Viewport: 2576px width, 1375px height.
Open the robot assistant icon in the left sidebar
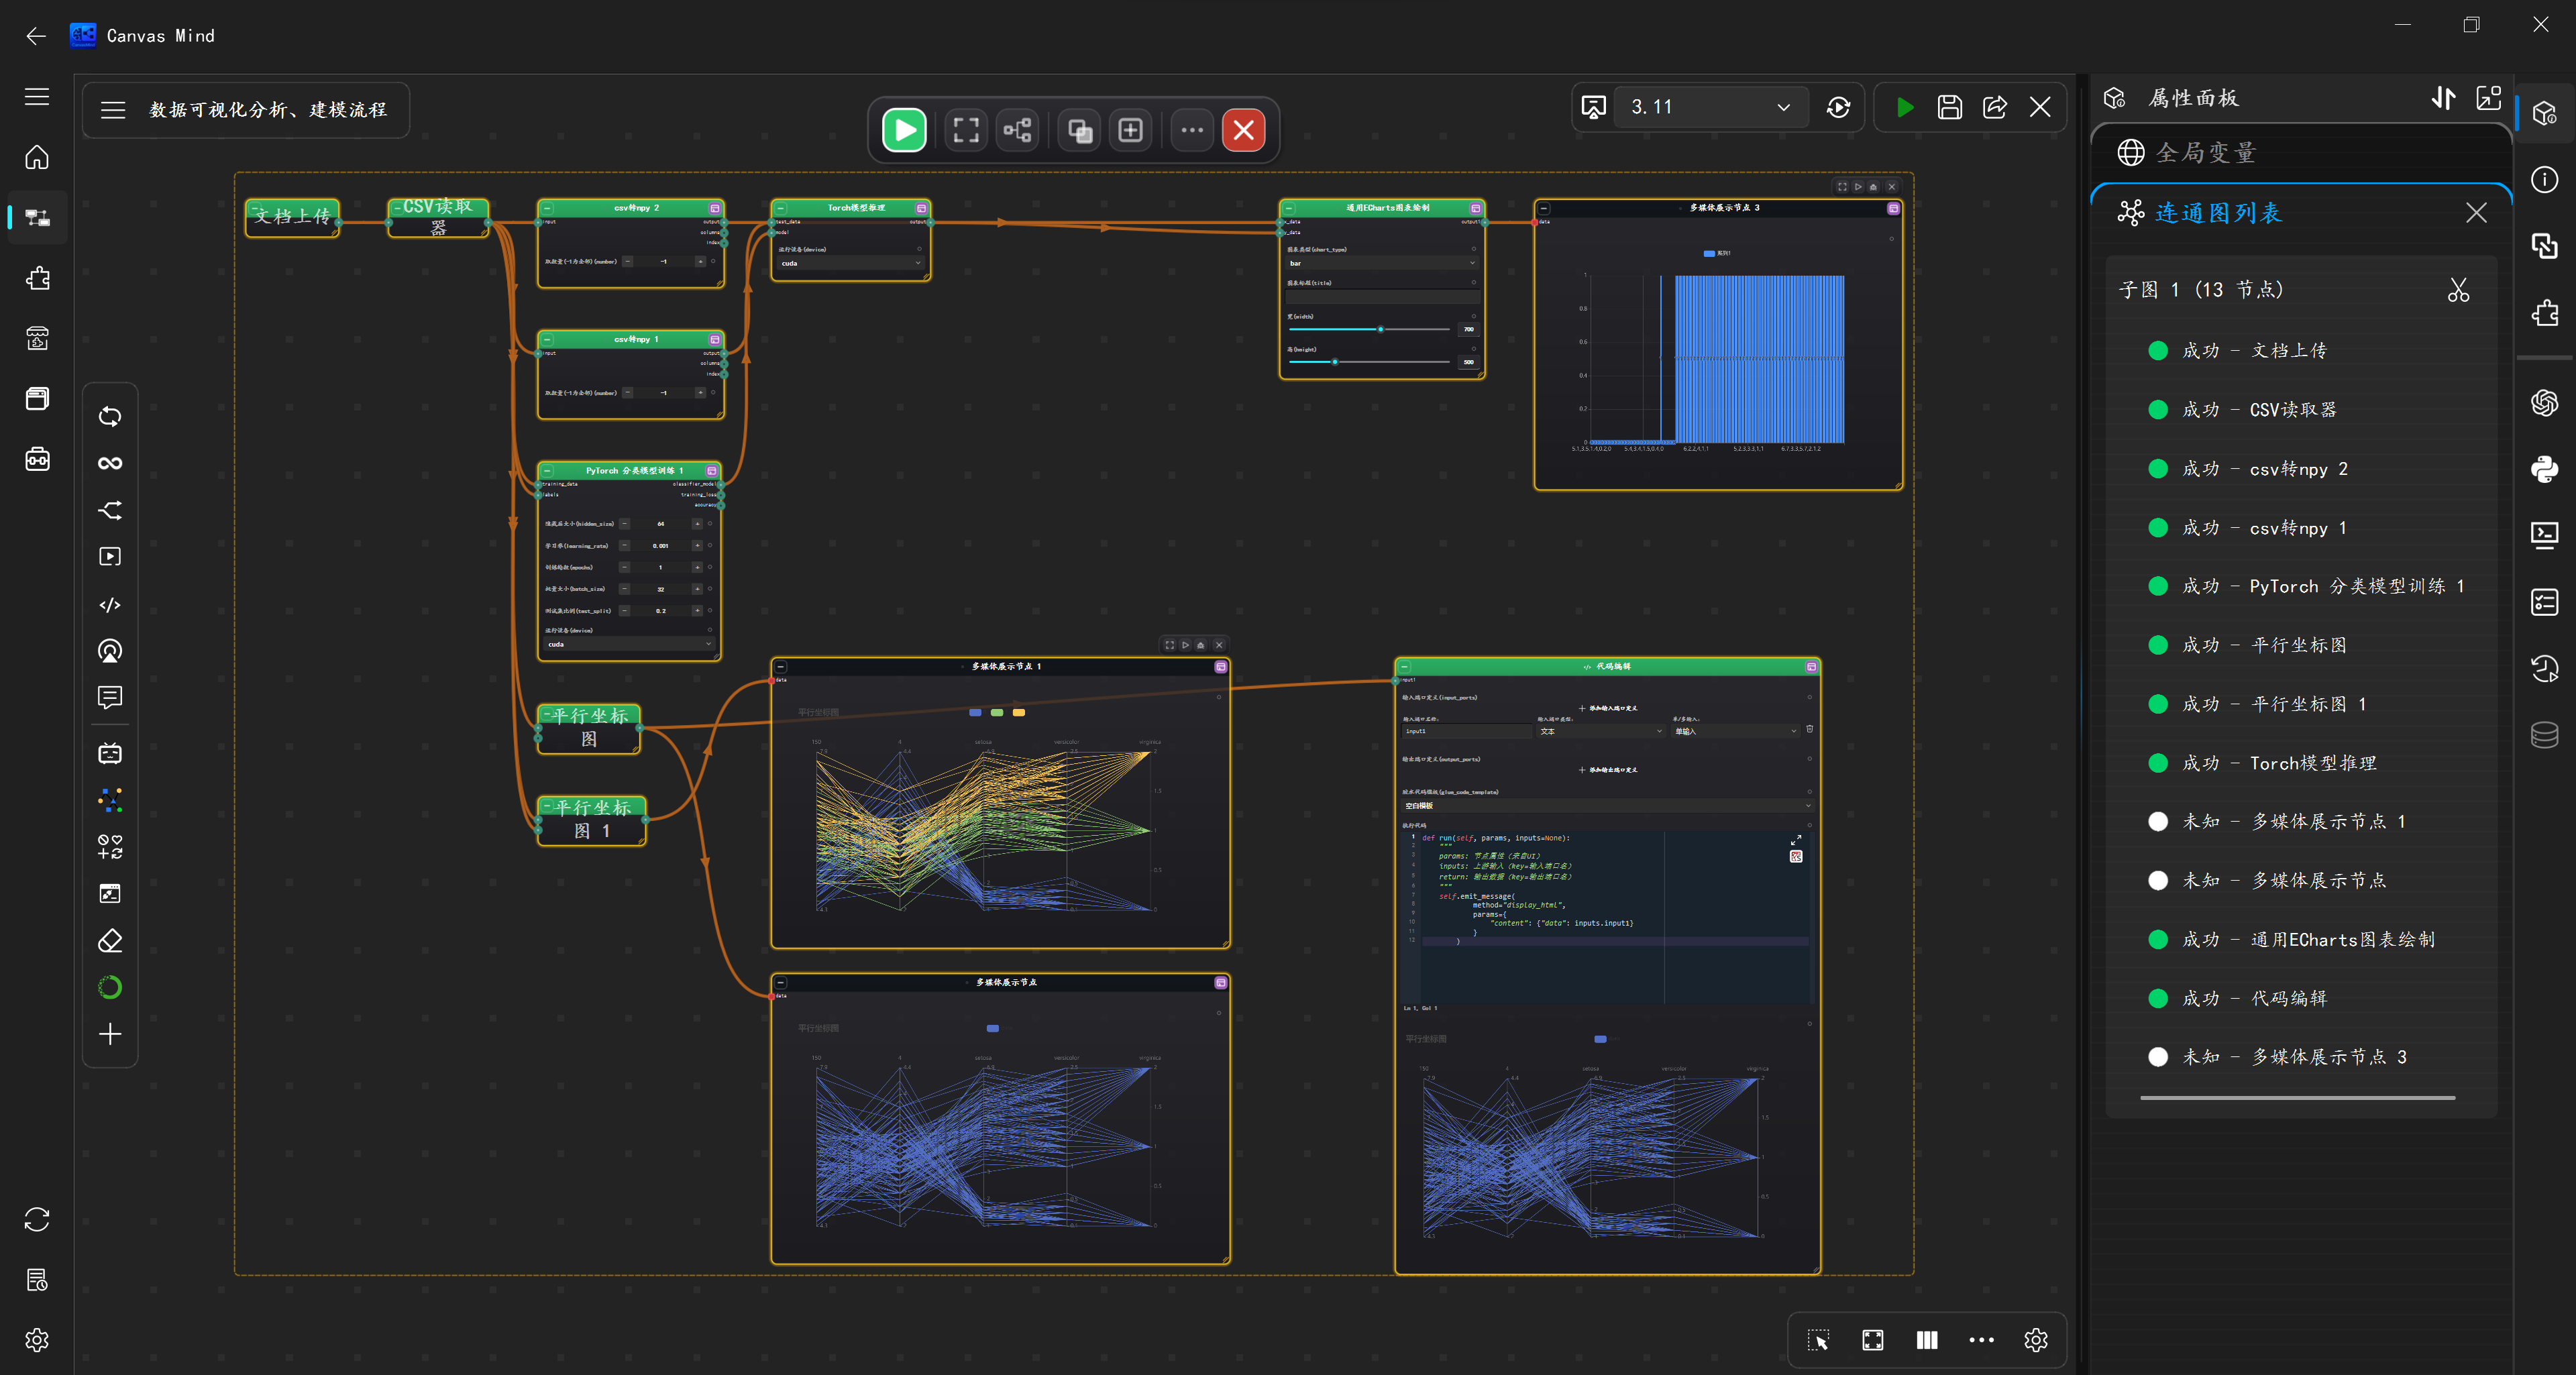point(37,459)
